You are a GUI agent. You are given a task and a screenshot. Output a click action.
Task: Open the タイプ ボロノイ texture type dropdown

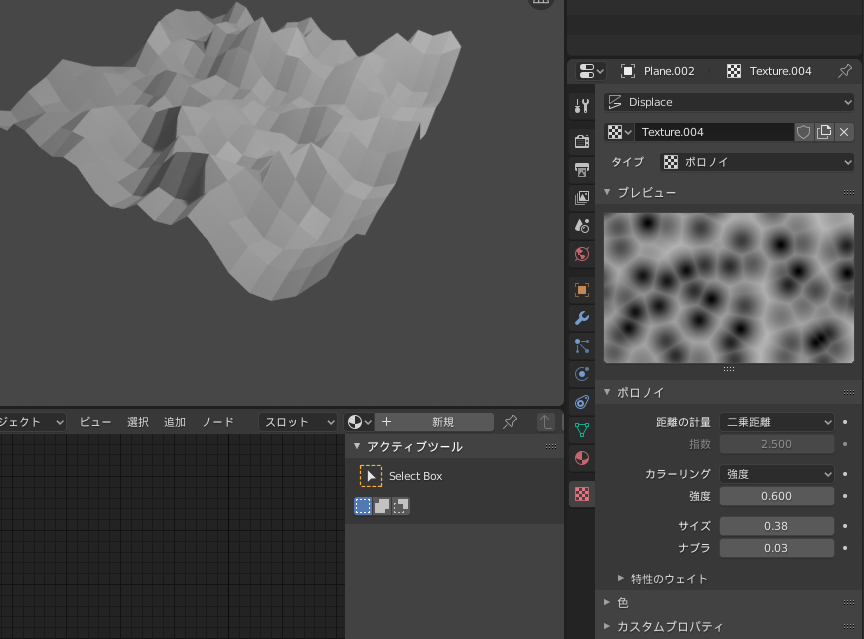(757, 162)
